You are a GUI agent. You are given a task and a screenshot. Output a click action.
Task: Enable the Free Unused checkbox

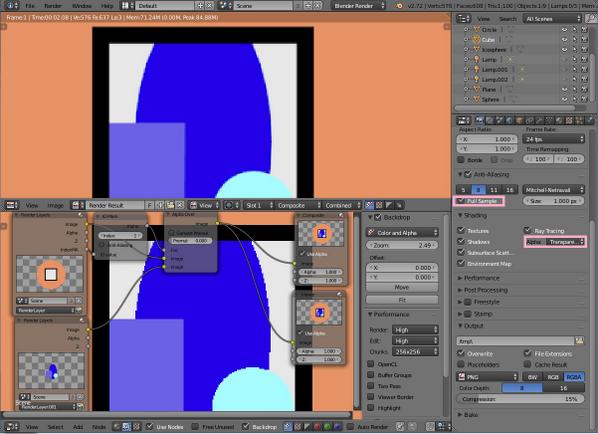195,426
